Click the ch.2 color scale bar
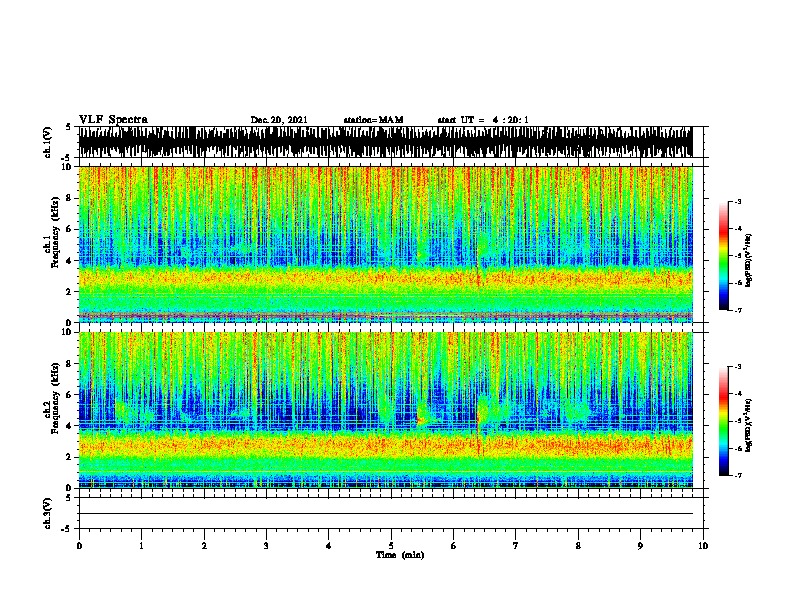This screenshot has height=612, width=792. (724, 421)
